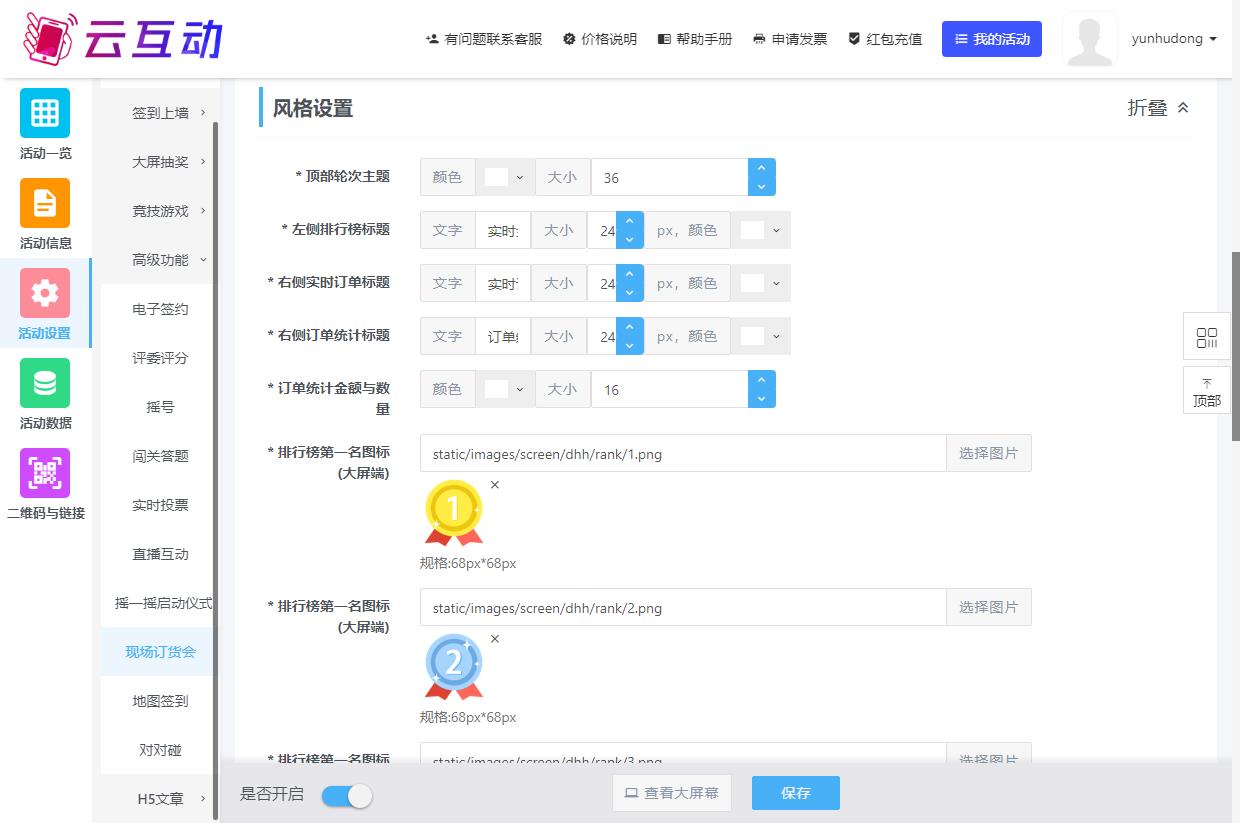Jump to top with 顶部 button
Image resolution: width=1240 pixels, height=823 pixels.
1206,391
